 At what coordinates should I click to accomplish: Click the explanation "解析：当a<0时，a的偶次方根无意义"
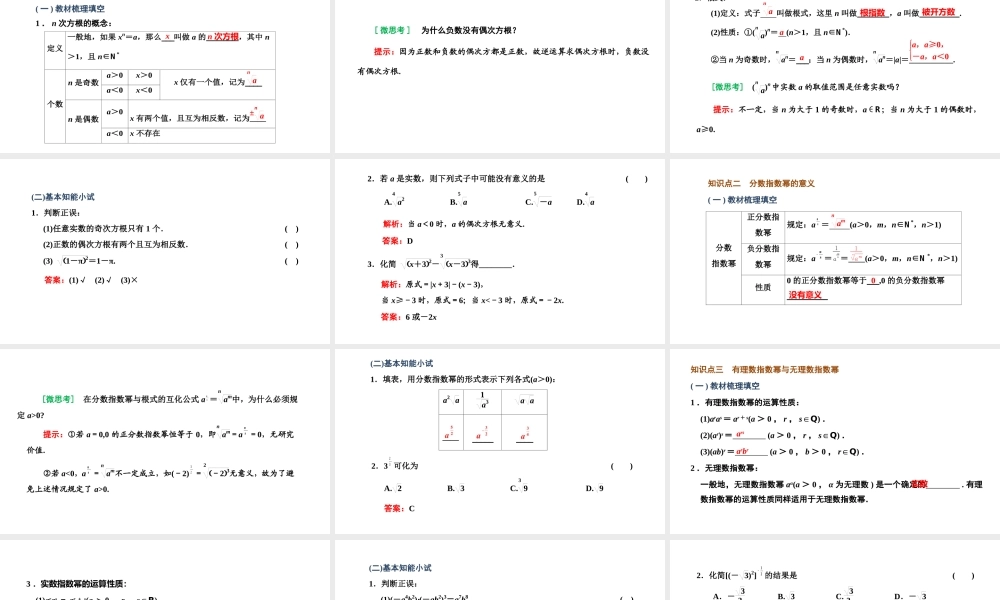click(x=453, y=224)
